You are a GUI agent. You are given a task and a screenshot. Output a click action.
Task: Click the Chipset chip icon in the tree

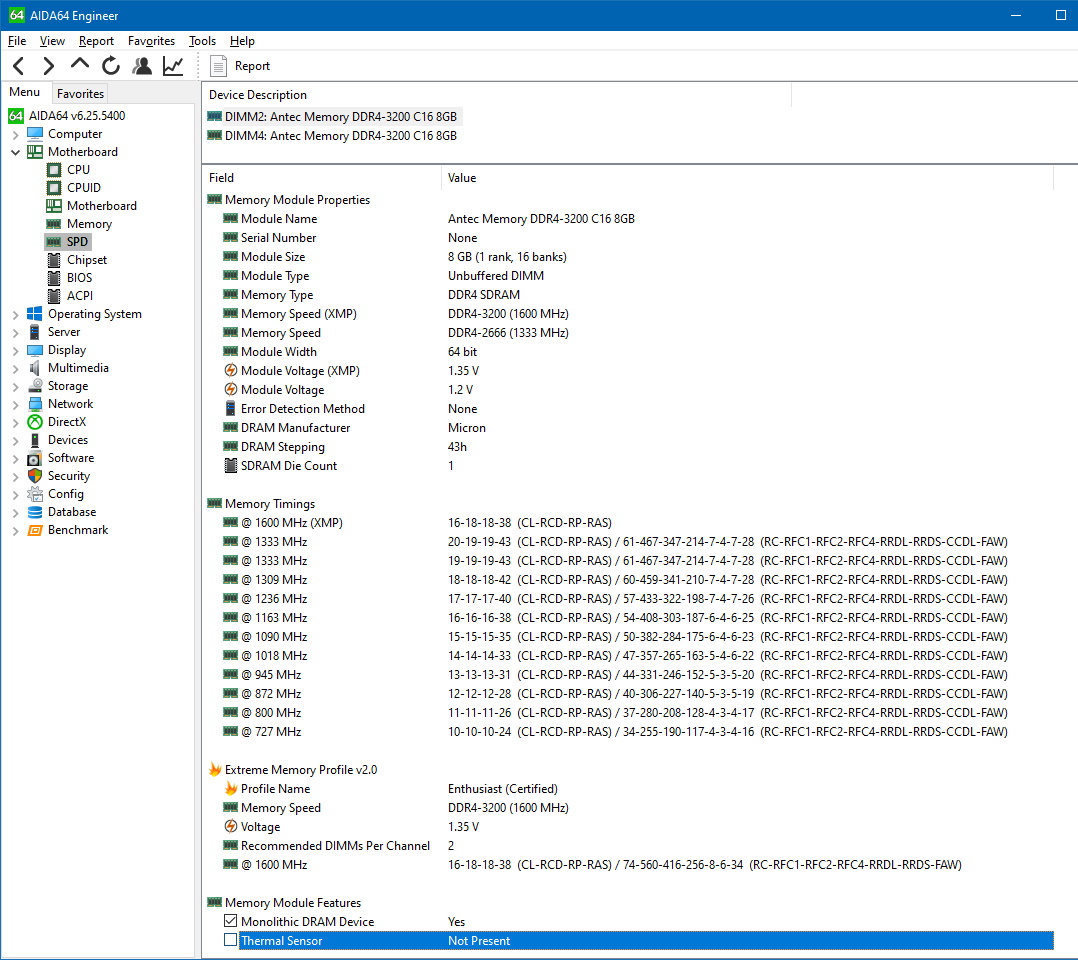[54, 260]
